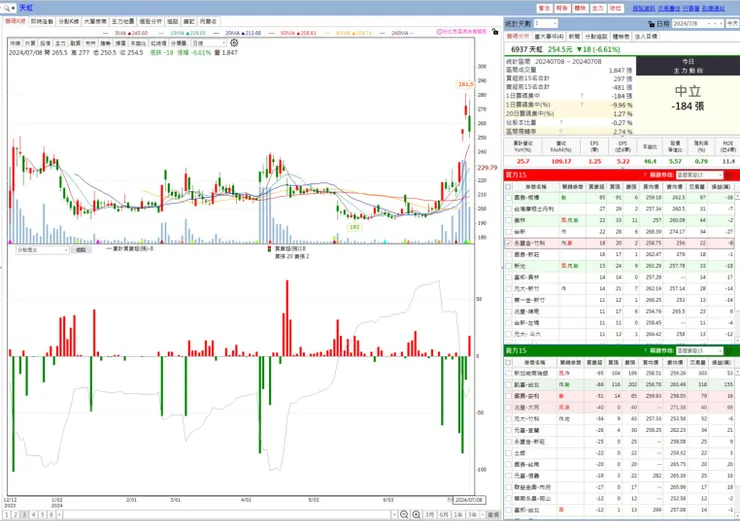Go to chart page 4

[33, 515]
